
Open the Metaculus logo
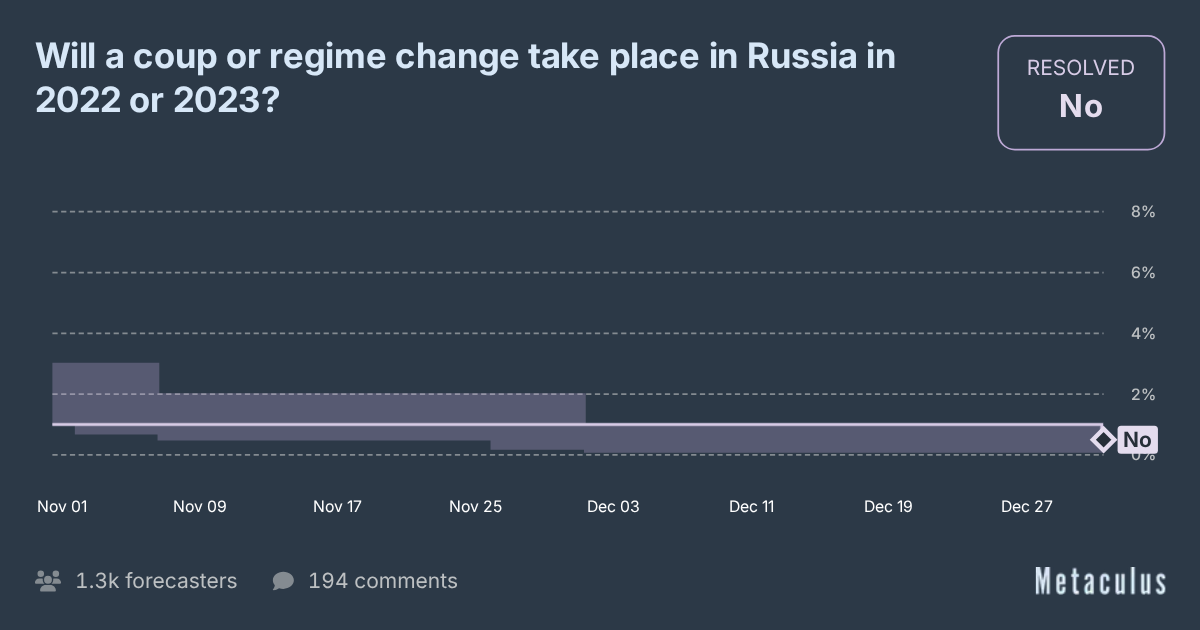pyautogui.click(x=1100, y=581)
